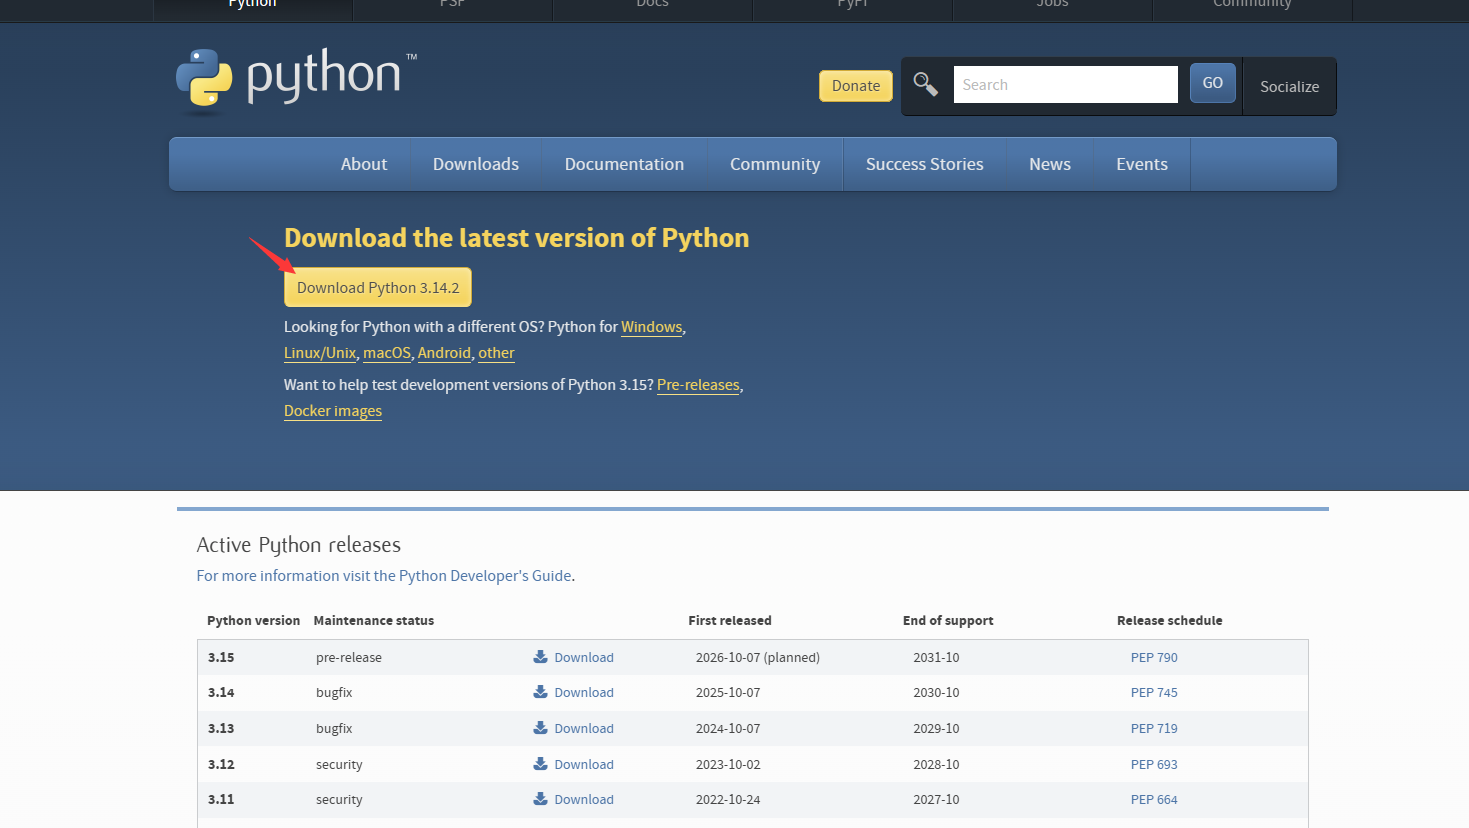
Task: Click the Donate button
Action: click(856, 86)
